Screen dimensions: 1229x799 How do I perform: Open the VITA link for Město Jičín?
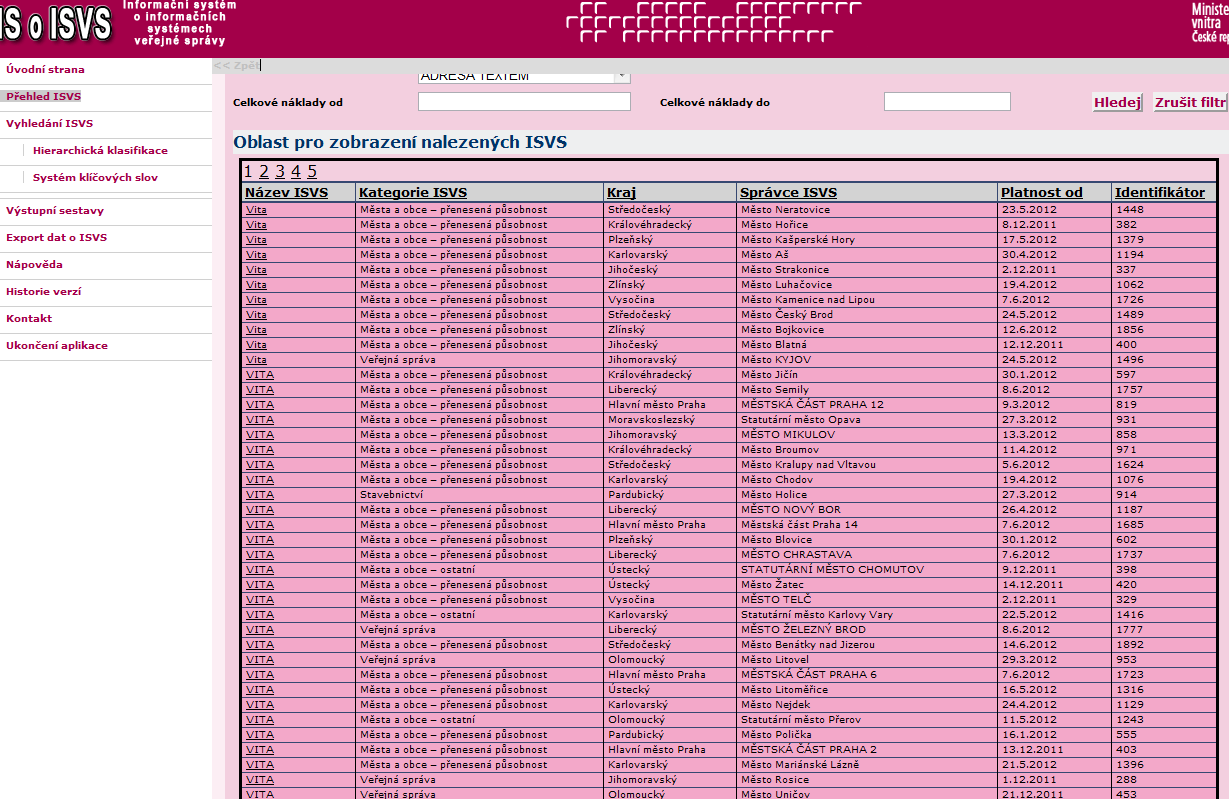click(260, 375)
